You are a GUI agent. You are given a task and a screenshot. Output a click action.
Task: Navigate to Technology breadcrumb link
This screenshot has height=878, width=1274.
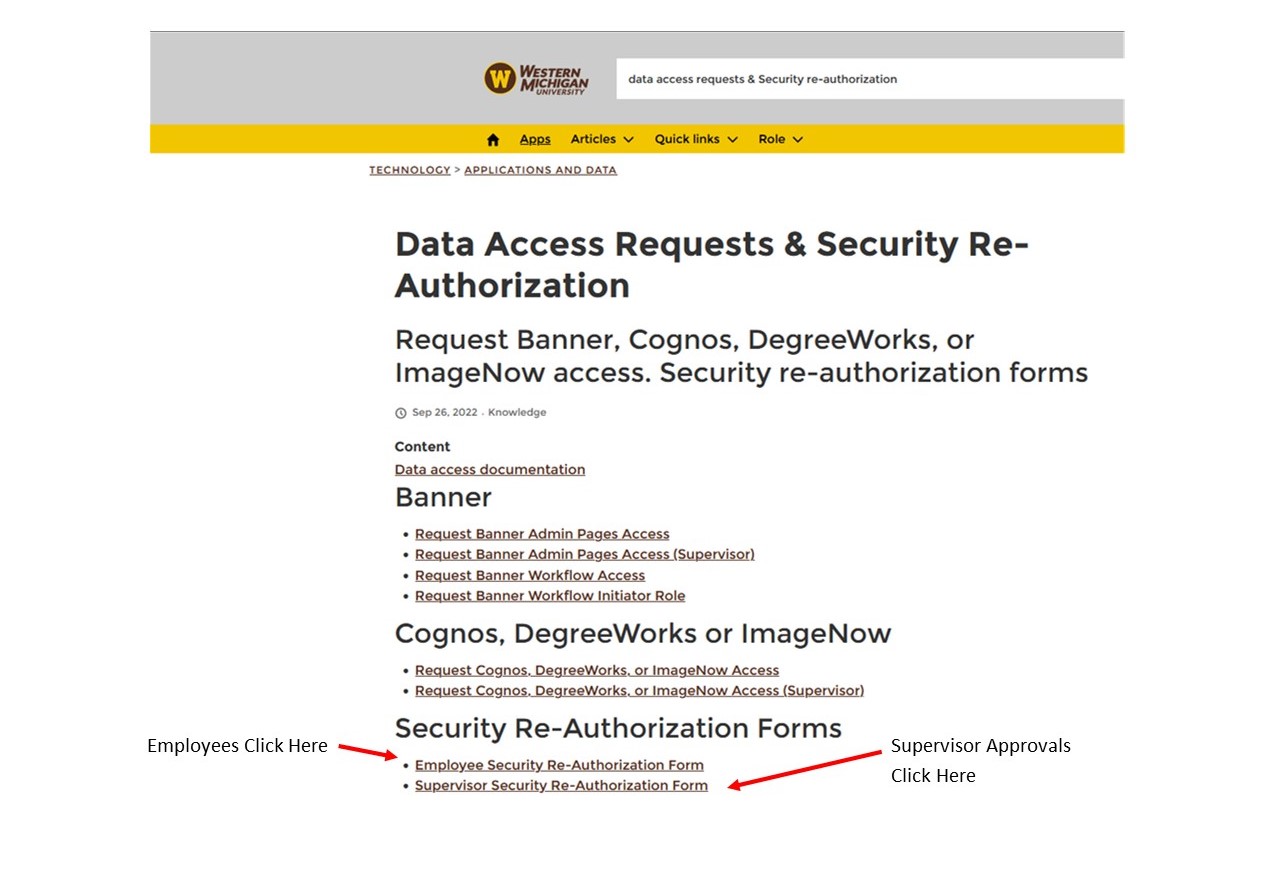pos(410,171)
